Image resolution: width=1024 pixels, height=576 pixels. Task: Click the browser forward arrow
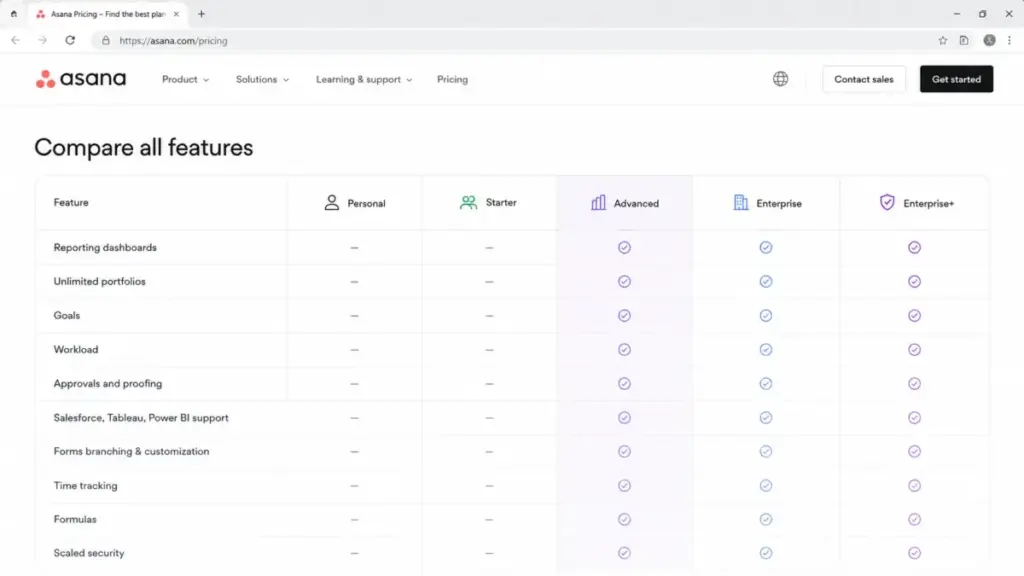(42, 40)
